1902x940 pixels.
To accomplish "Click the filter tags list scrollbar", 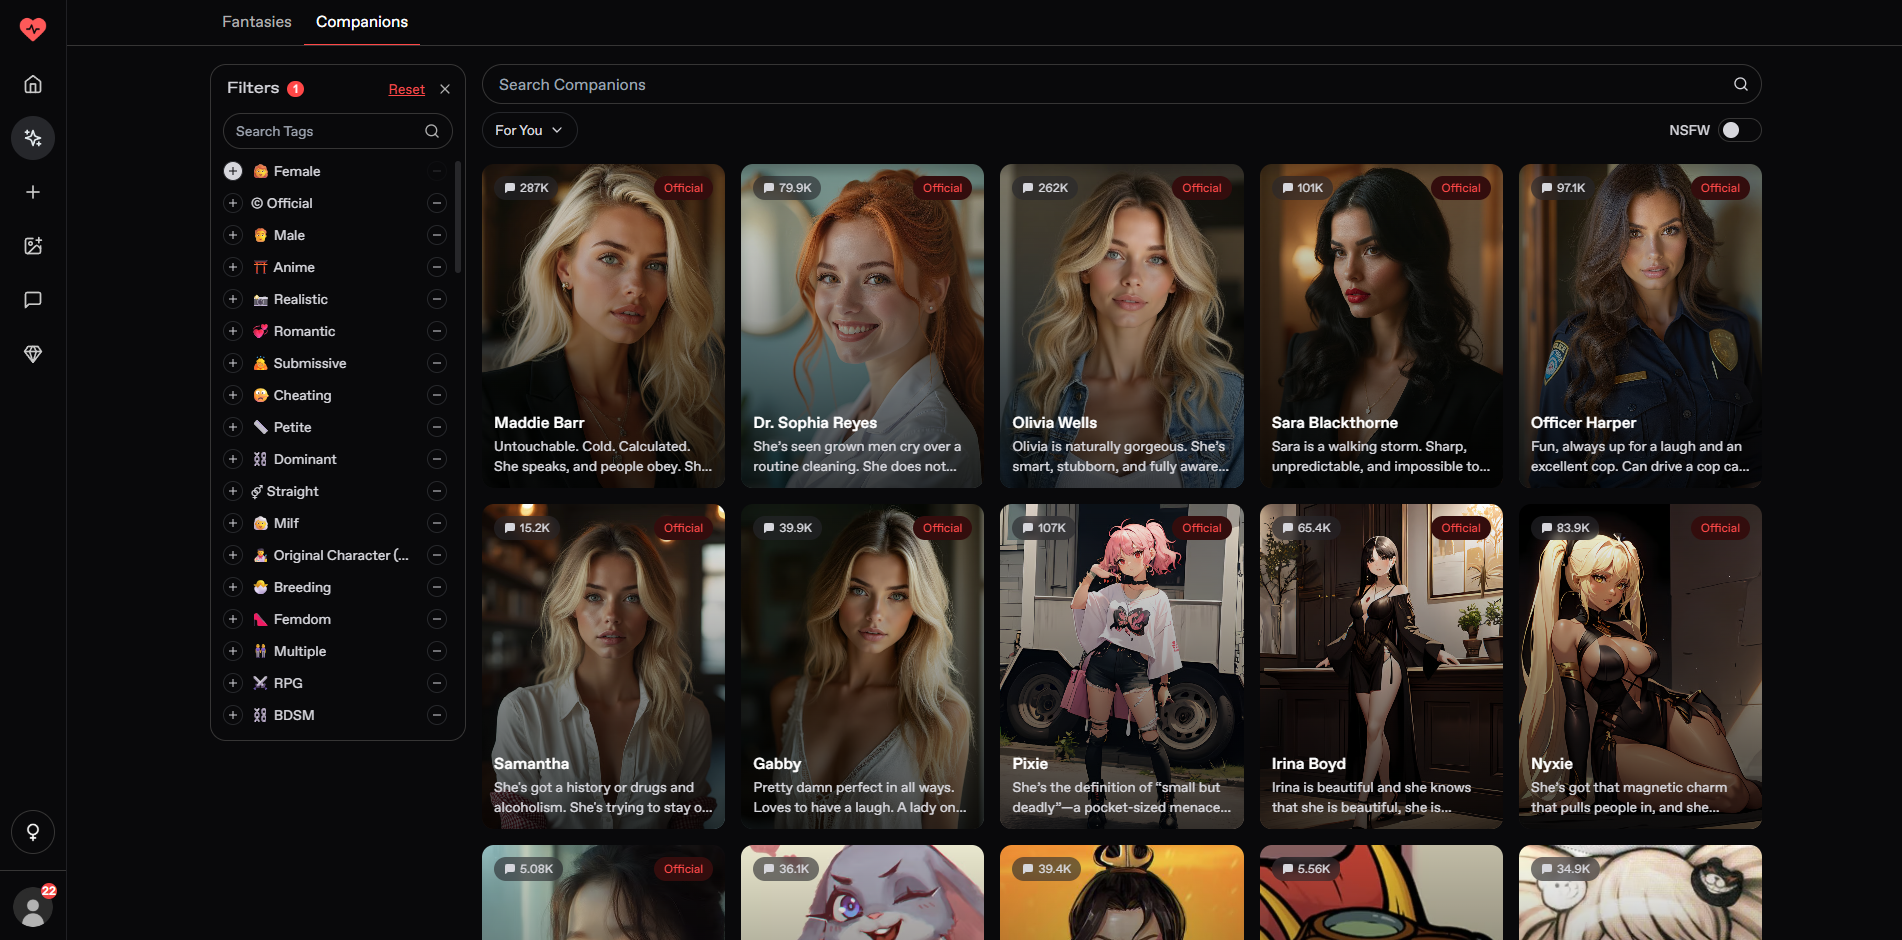I will [x=458, y=217].
